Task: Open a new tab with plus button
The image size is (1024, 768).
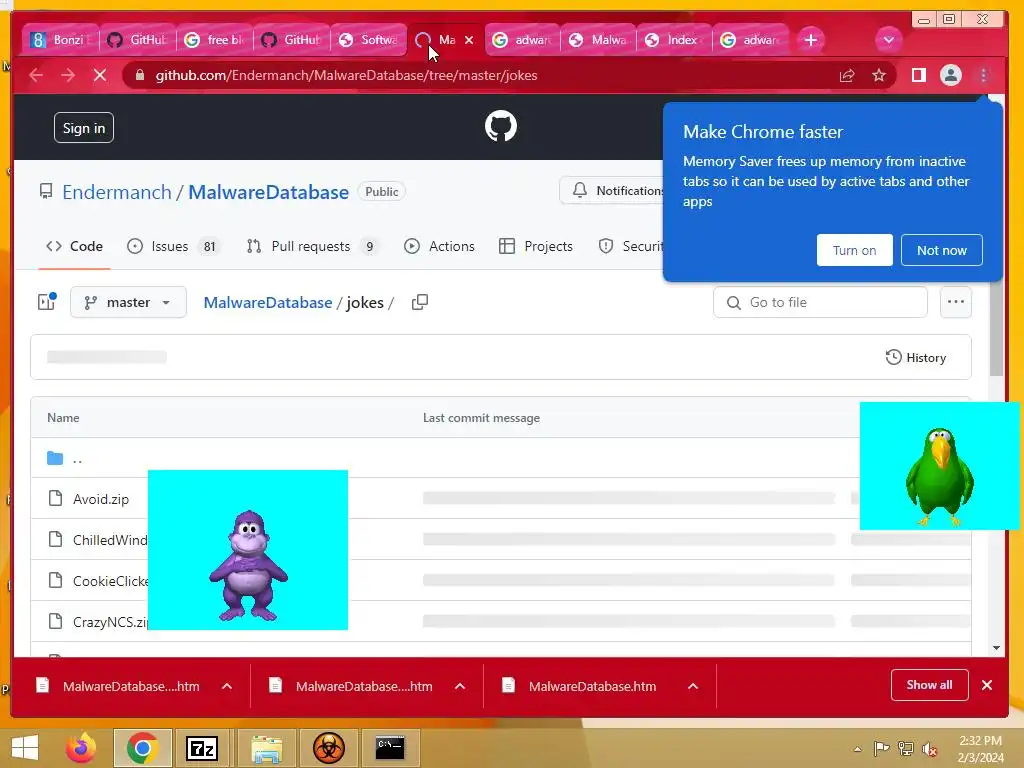Action: pos(810,40)
